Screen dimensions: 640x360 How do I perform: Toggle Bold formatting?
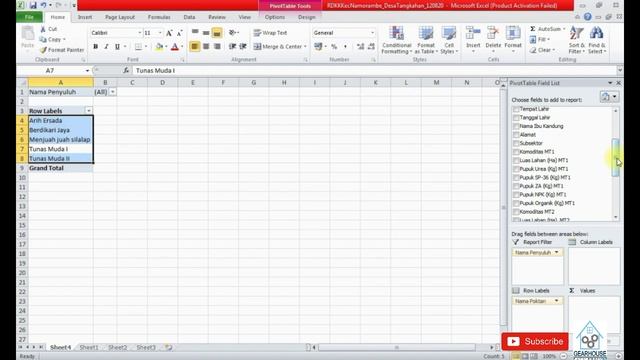tap(96, 47)
